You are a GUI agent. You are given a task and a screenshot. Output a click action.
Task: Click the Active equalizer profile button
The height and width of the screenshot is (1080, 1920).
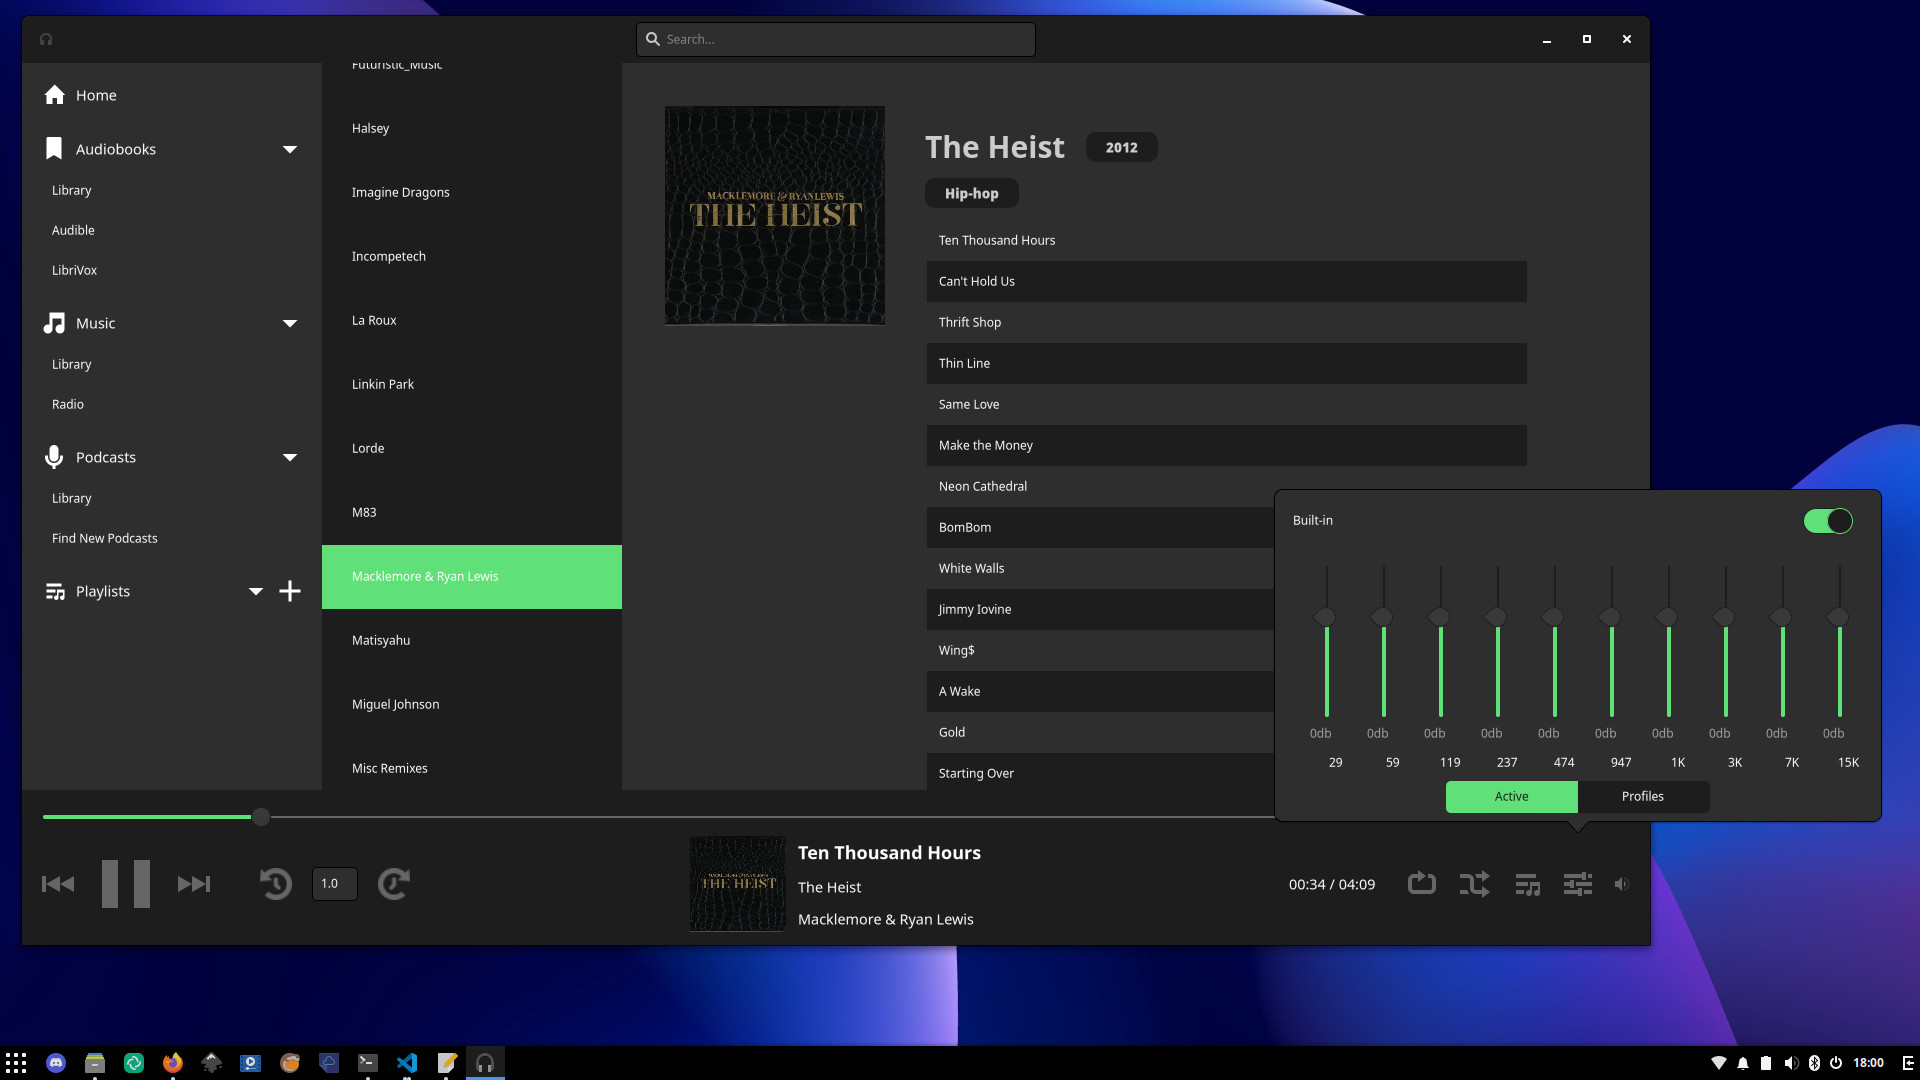click(1511, 795)
